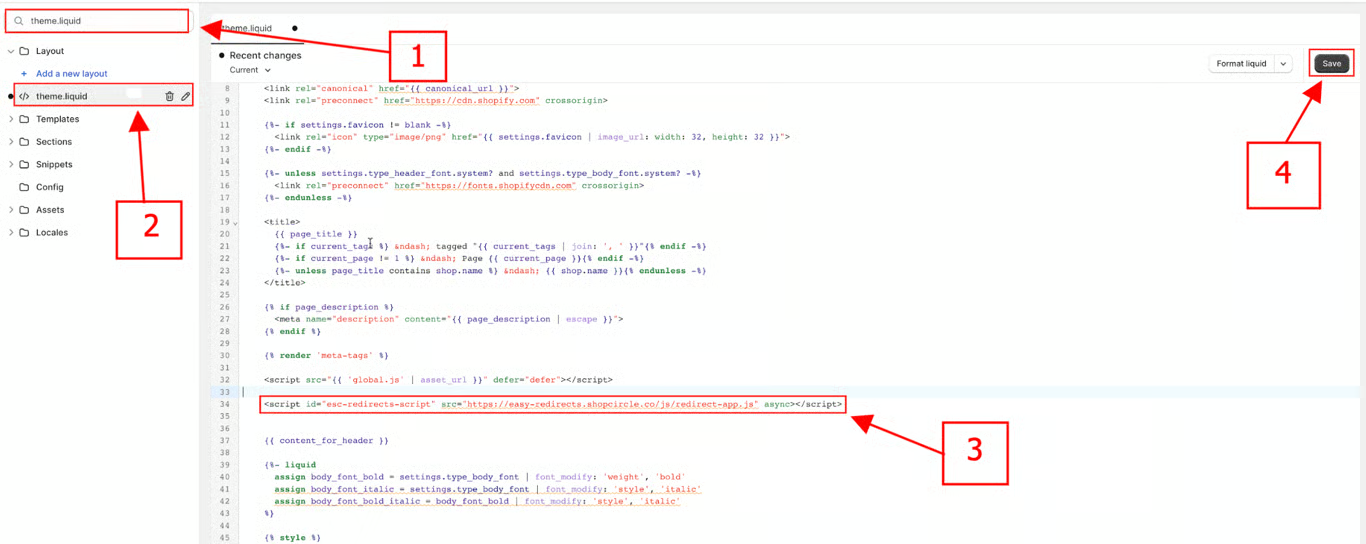Click the assign body_font_italic line
The width and height of the screenshot is (1366, 544).
pyautogui.click(x=488, y=489)
